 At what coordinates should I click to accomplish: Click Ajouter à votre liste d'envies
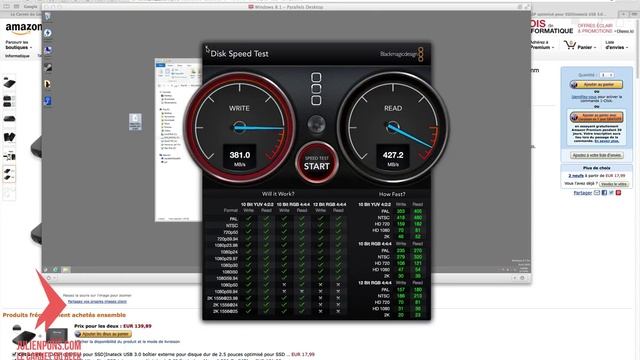tap(596, 155)
